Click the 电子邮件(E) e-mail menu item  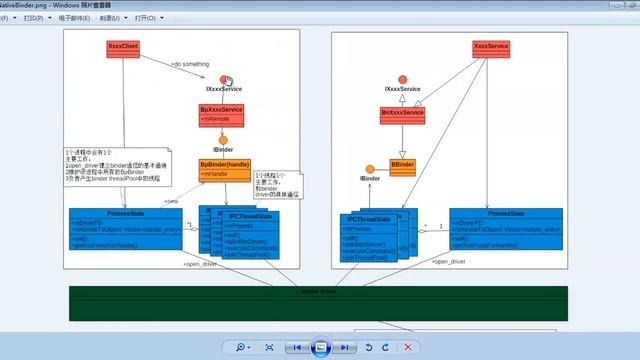click(x=74, y=18)
